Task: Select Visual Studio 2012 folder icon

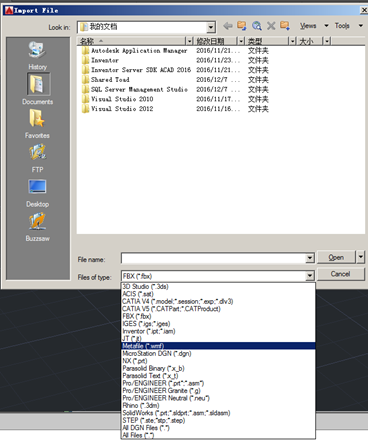Action: coord(85,109)
